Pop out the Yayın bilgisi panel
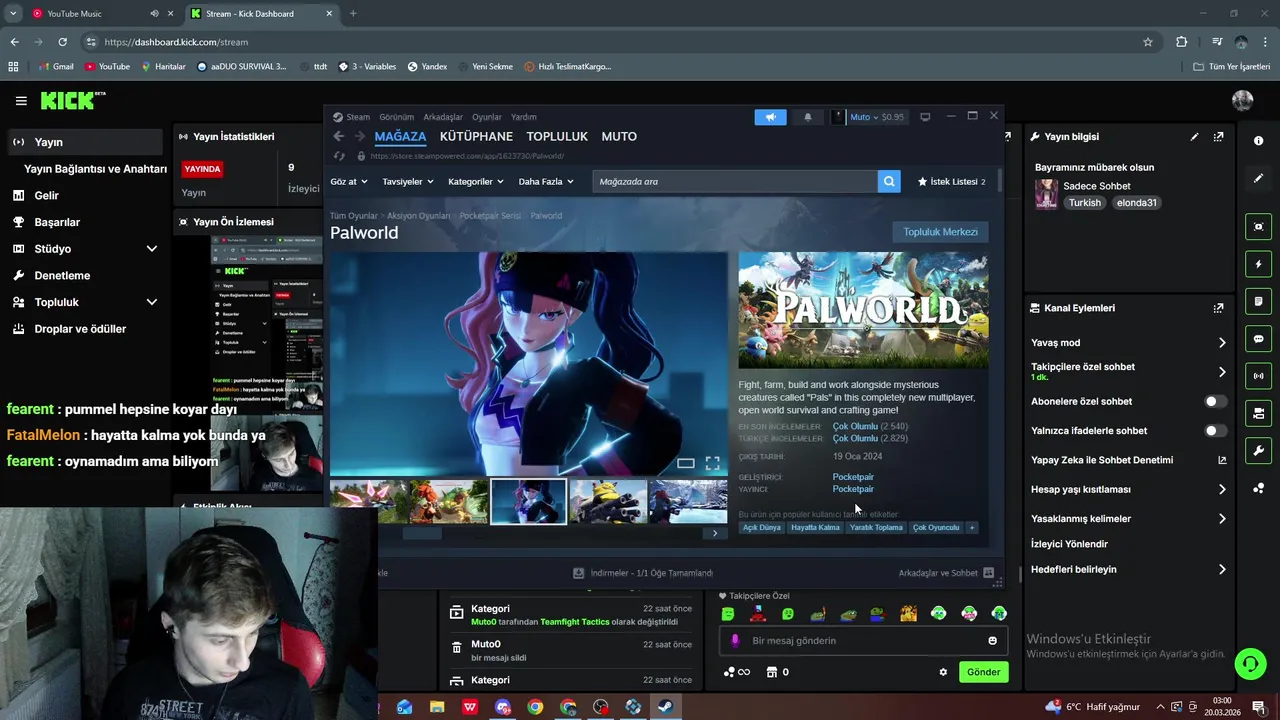1280x720 pixels. 1218,137
